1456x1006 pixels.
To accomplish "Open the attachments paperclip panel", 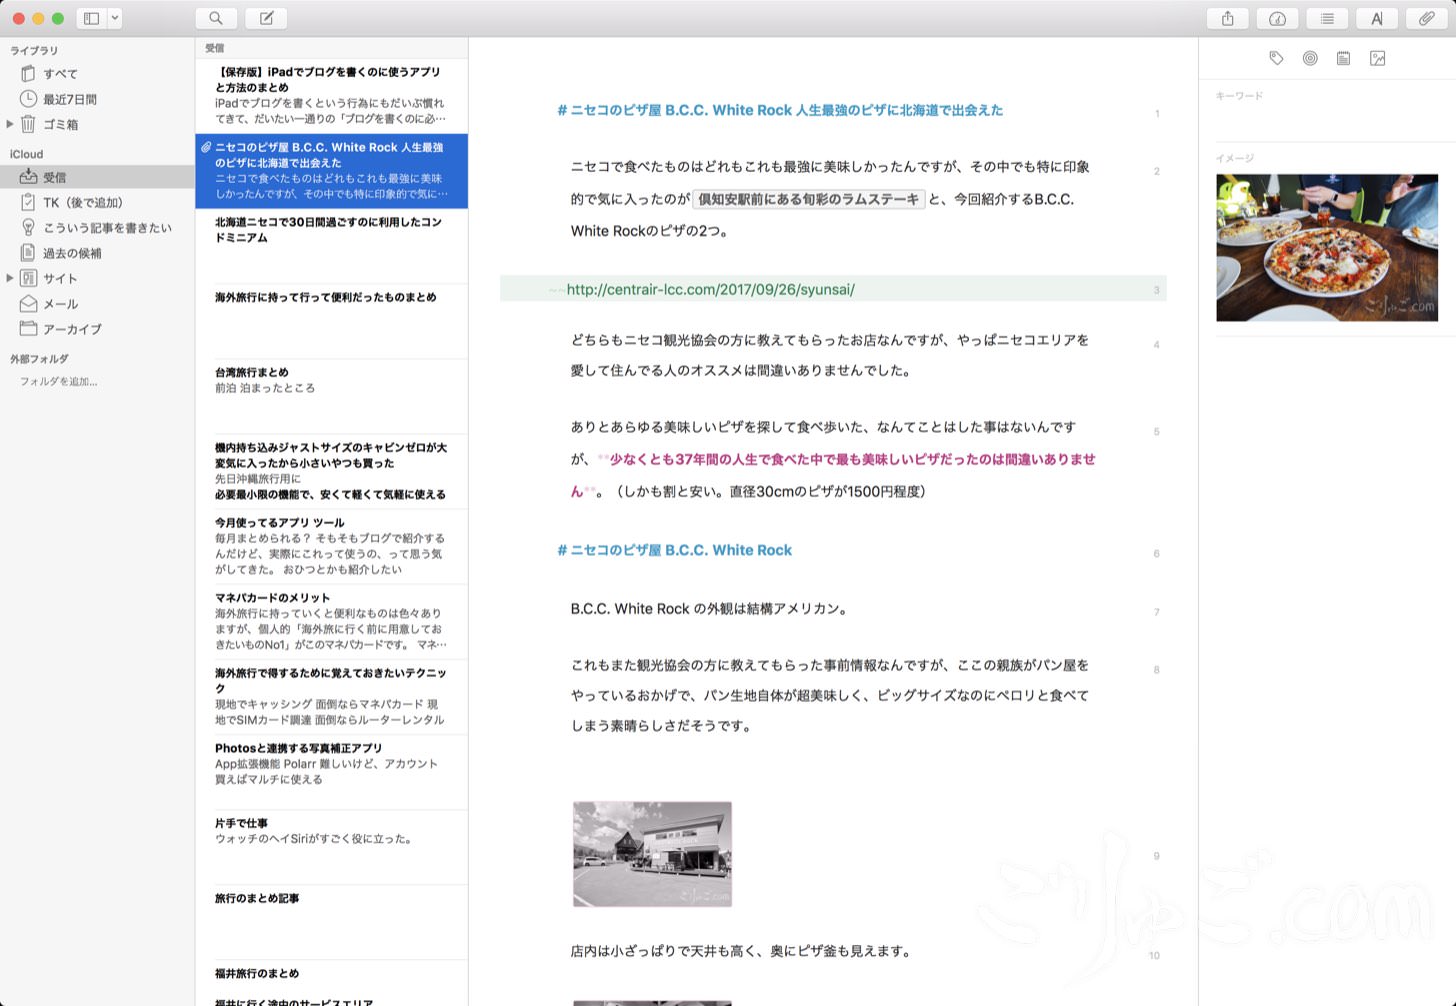I will [1427, 17].
